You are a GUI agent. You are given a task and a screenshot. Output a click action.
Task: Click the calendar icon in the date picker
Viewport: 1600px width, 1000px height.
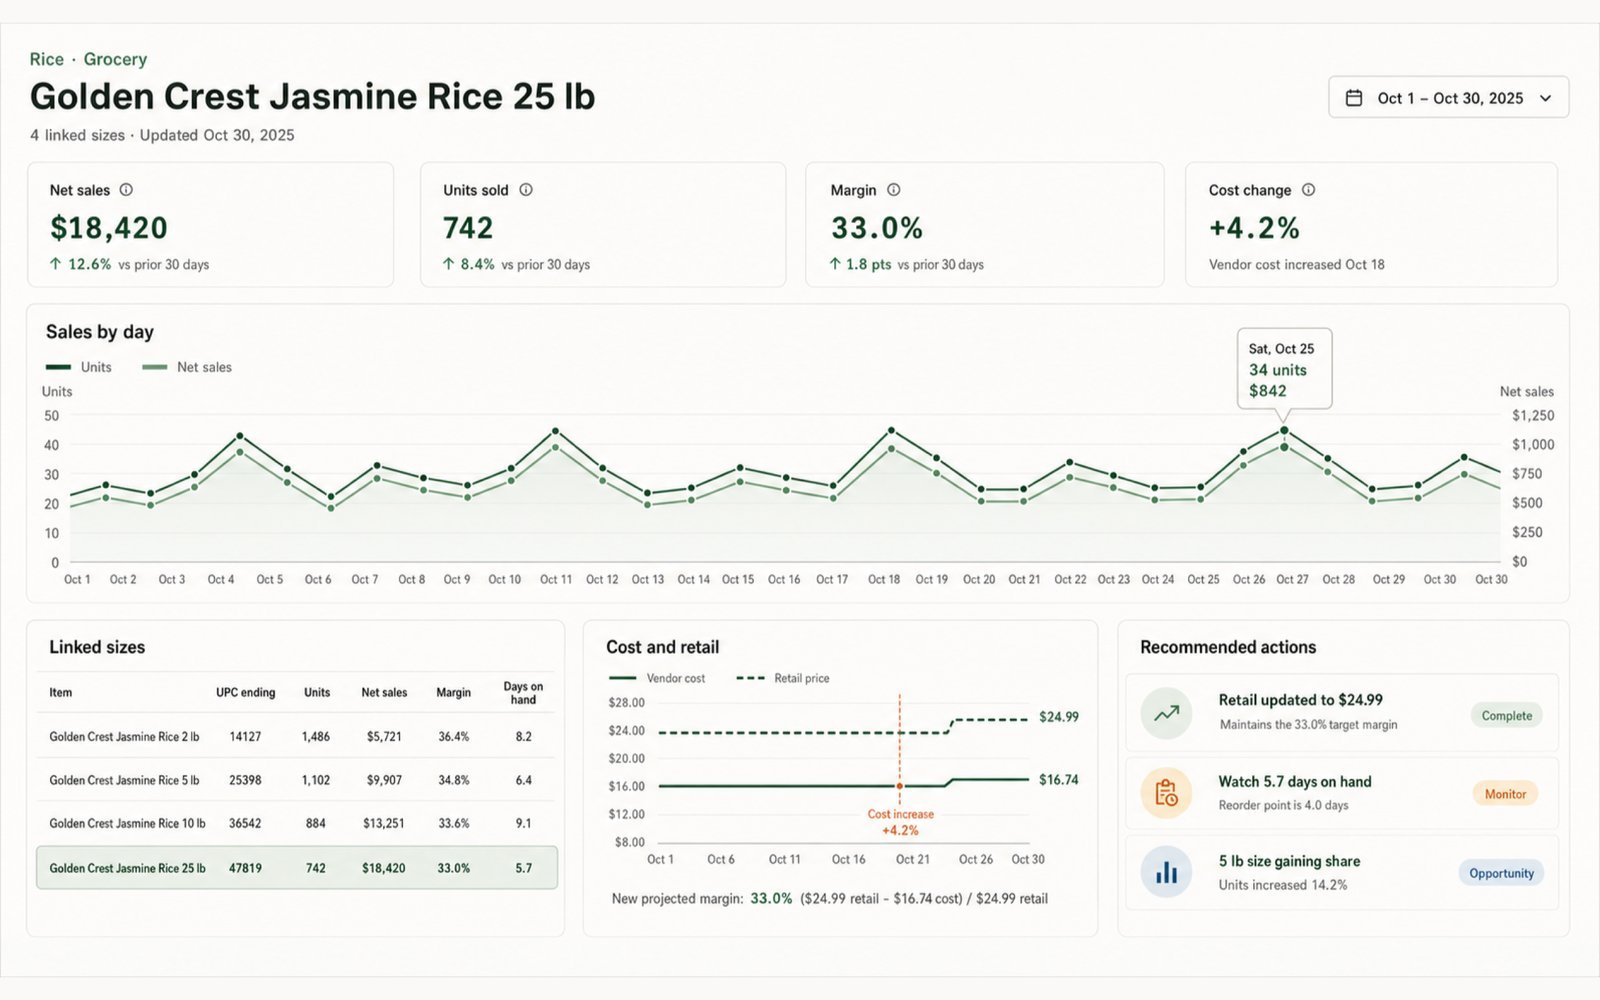[x=1354, y=98]
